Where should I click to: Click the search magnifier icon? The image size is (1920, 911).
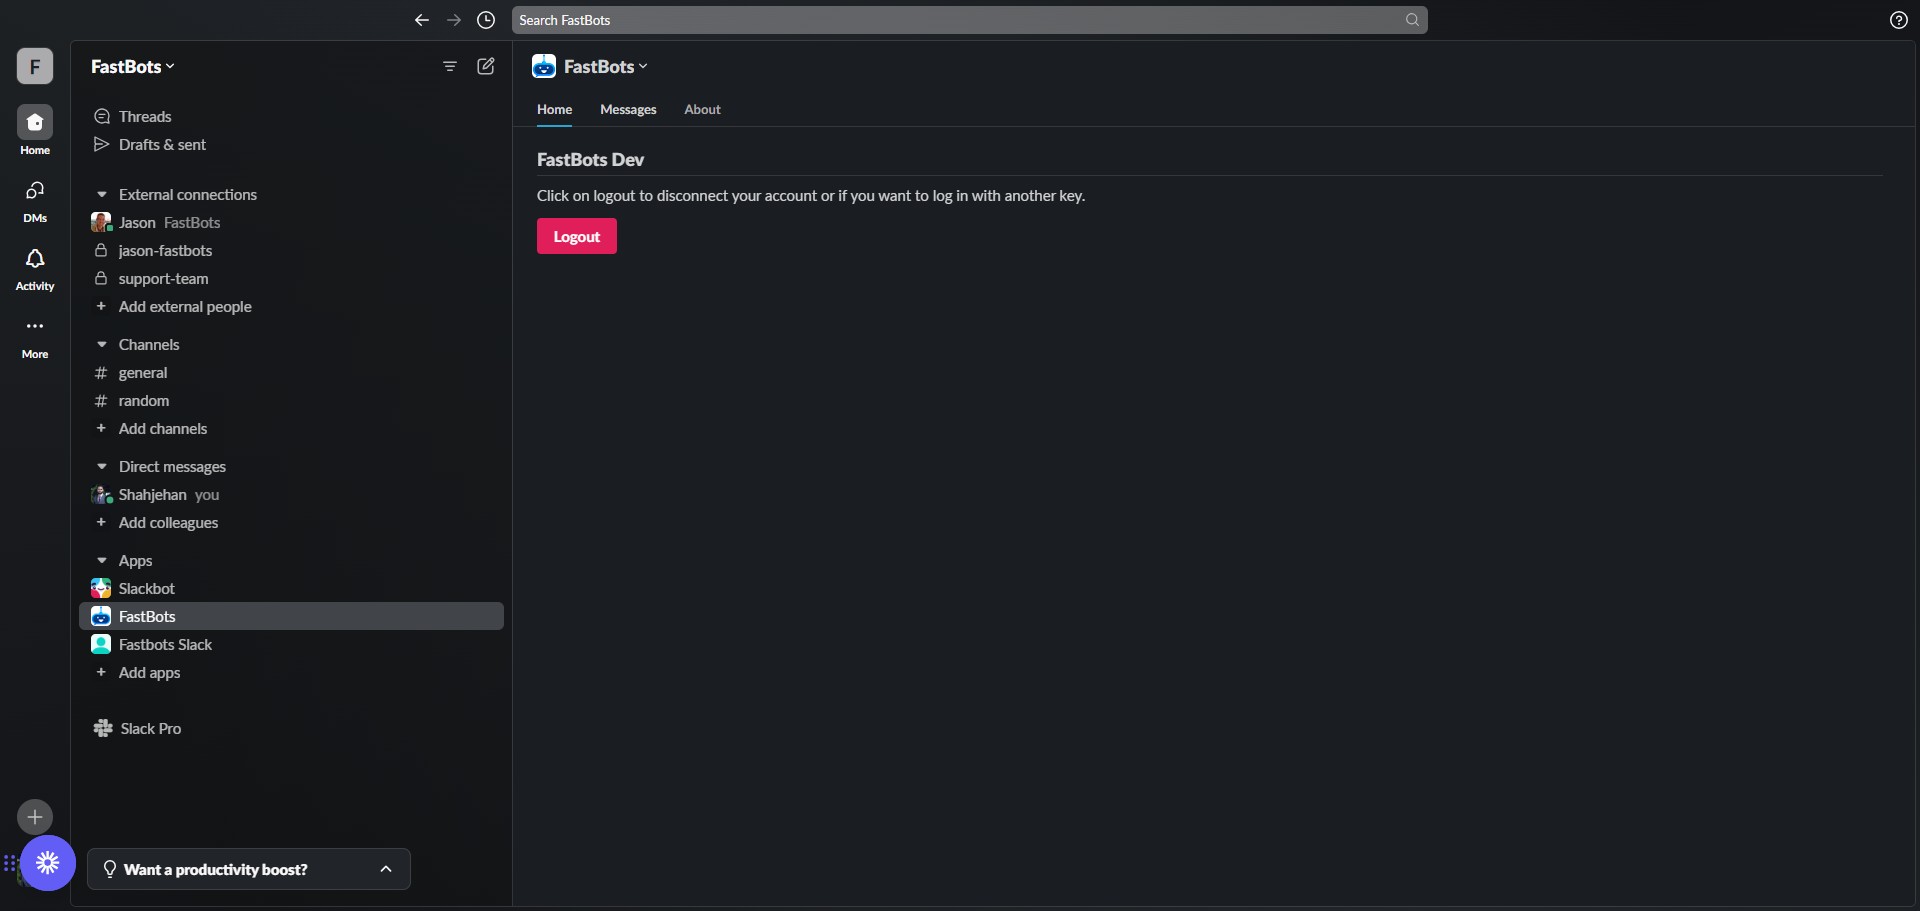click(x=1412, y=20)
